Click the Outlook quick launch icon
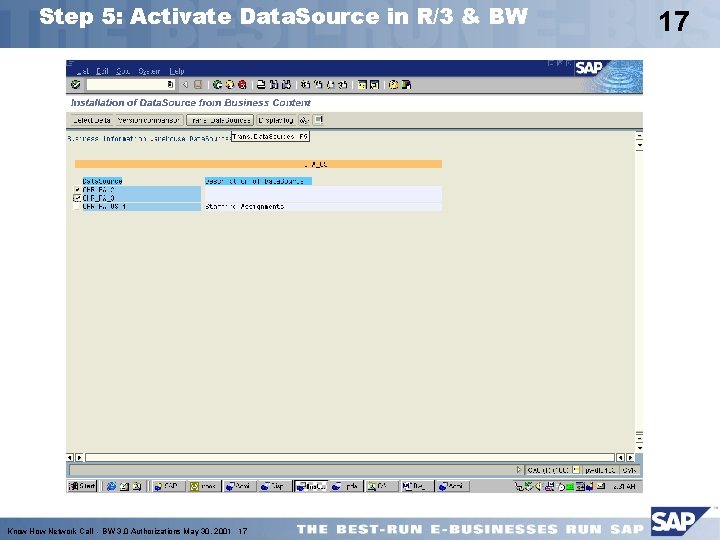The width and height of the screenshot is (720, 540). [124, 486]
